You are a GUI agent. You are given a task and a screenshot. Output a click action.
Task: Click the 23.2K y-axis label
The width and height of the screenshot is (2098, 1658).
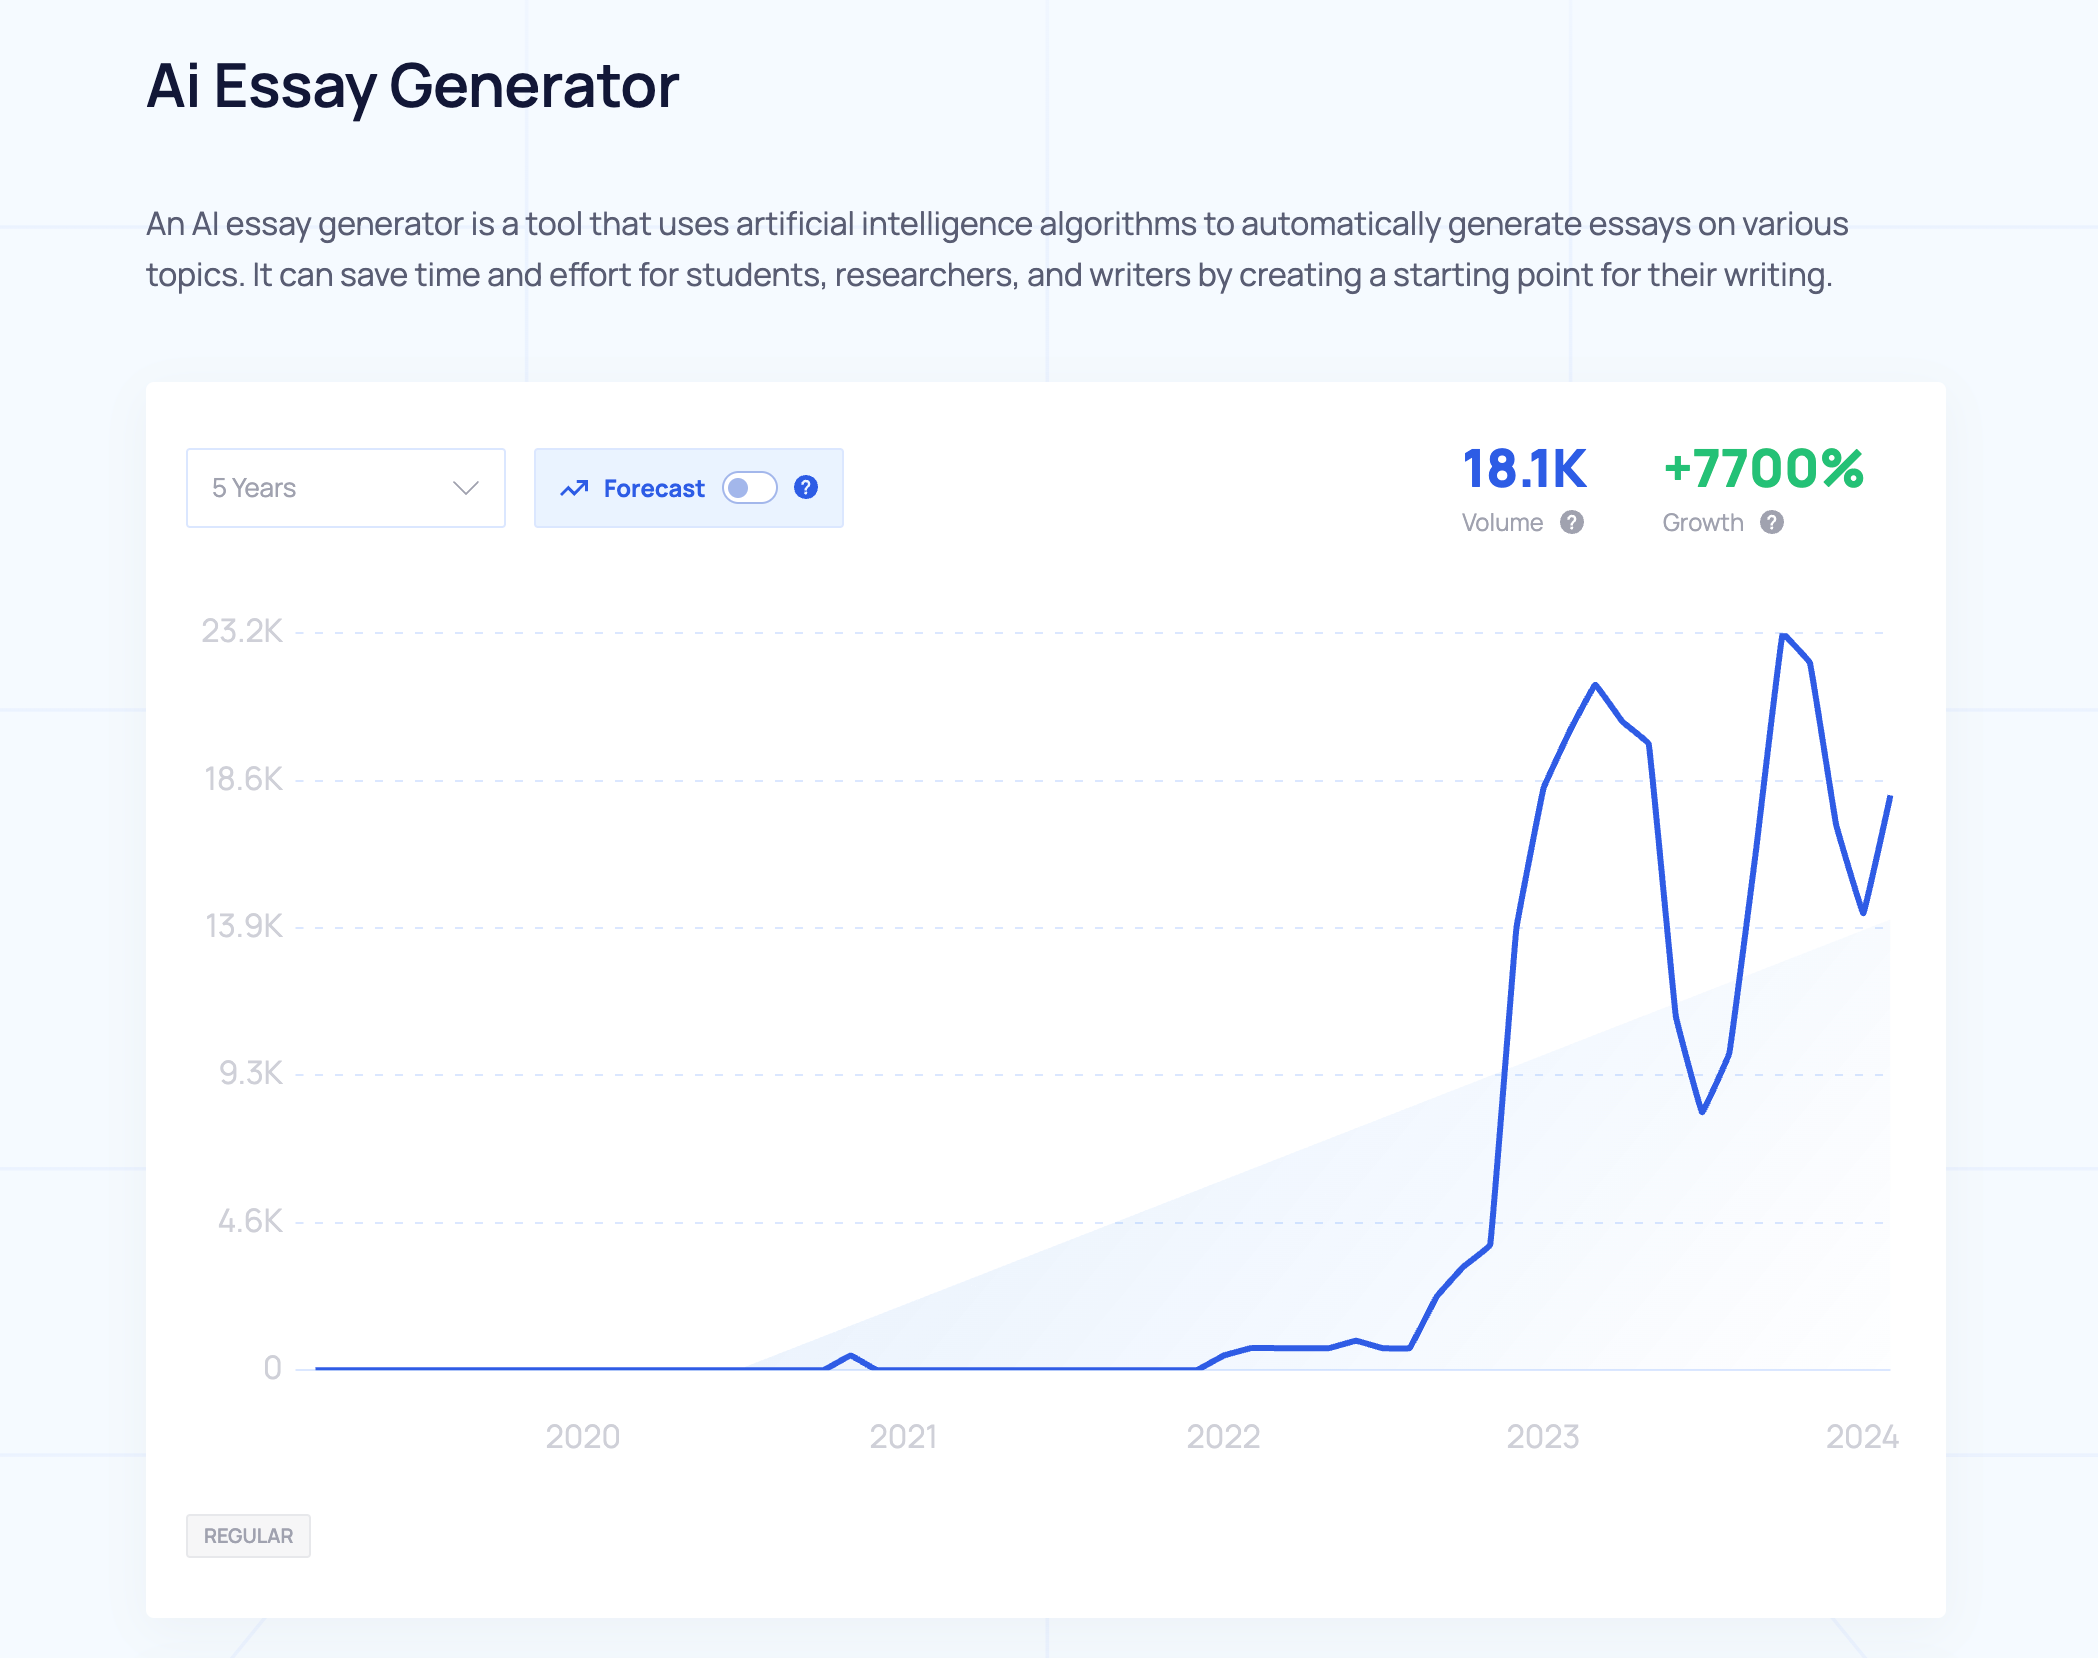[x=242, y=631]
